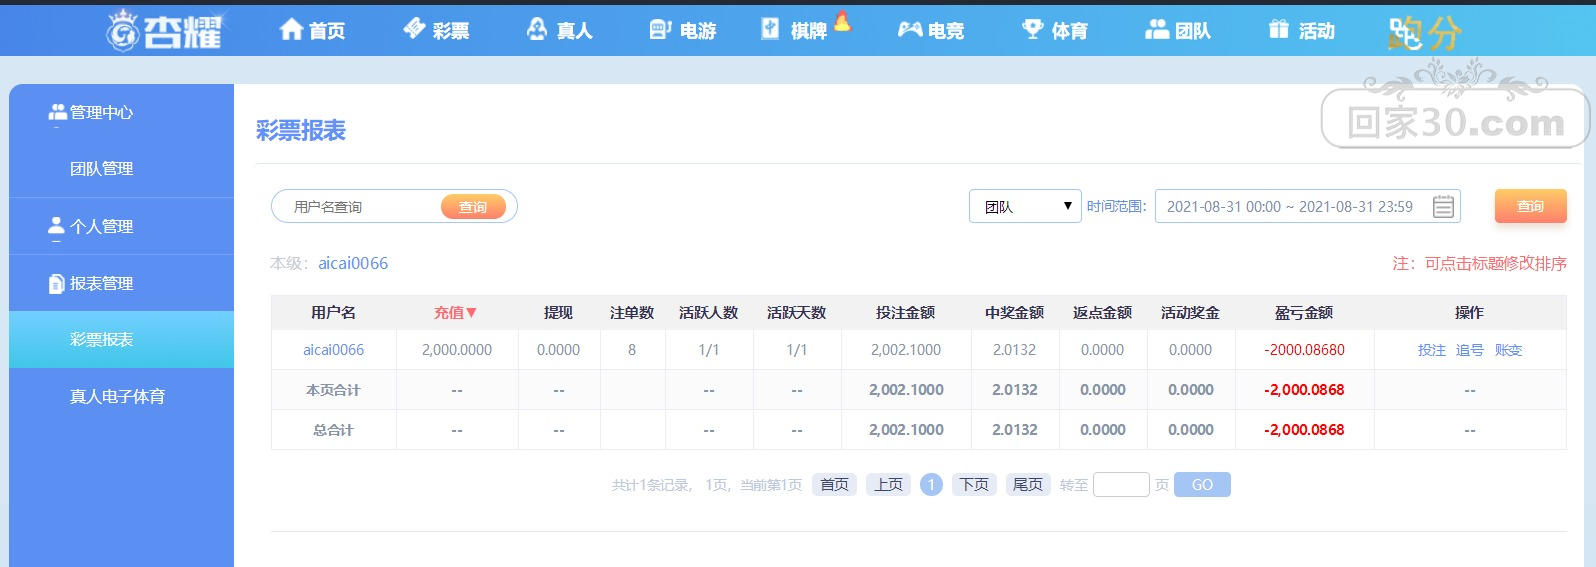Viewport: 1596px width, 567px height.
Task: Click -2000.08680 profit cell in aicai0066 row
Action: coord(1304,350)
